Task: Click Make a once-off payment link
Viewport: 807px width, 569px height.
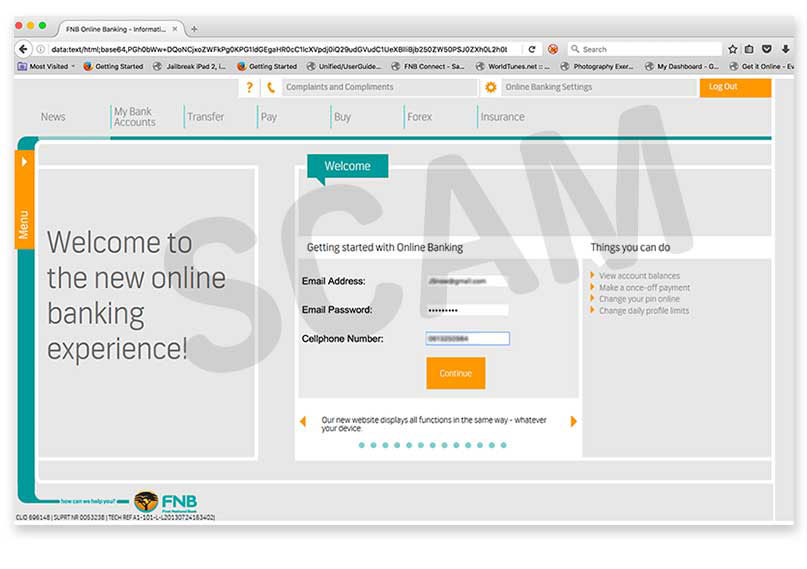Action: tap(644, 288)
